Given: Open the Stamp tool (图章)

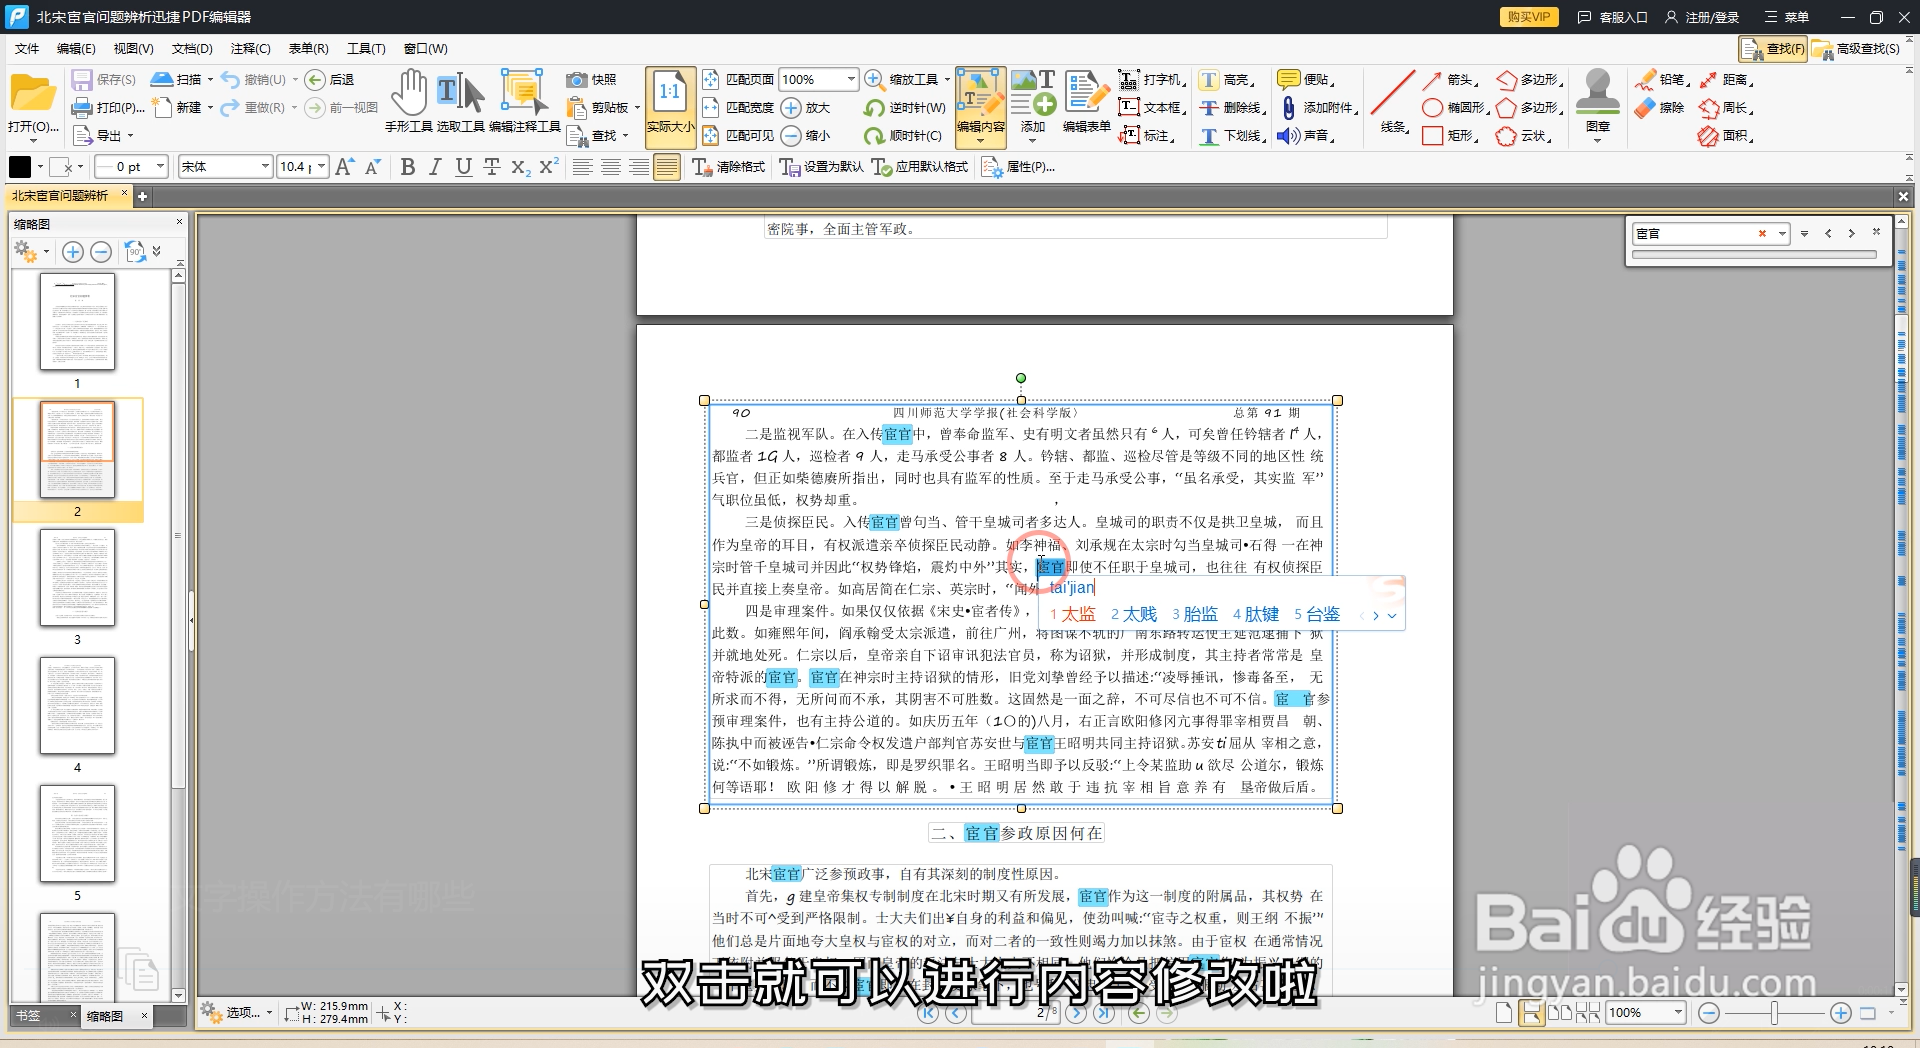Looking at the screenshot, I should (1597, 100).
